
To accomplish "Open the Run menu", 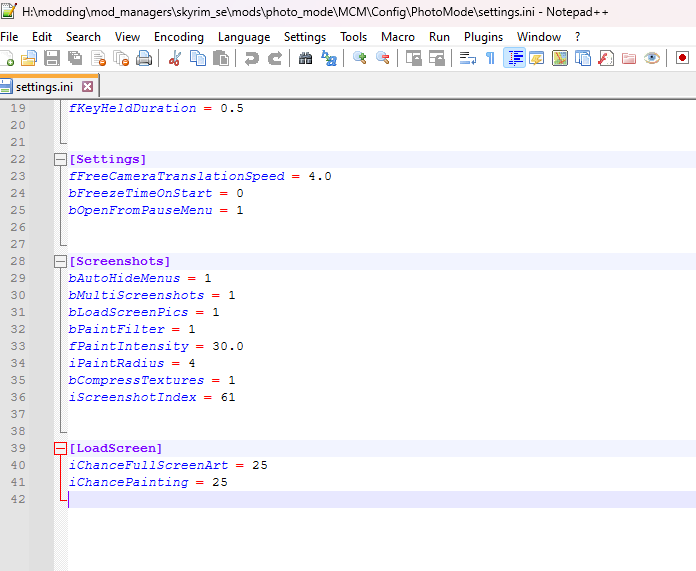I will [x=439, y=37].
